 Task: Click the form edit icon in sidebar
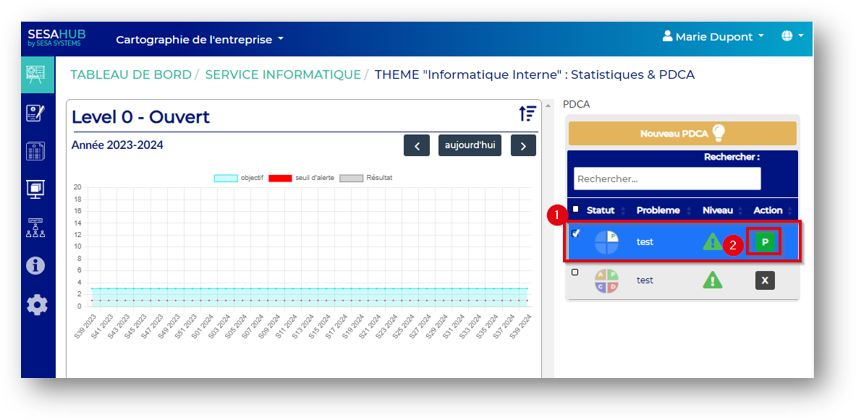[x=37, y=113]
